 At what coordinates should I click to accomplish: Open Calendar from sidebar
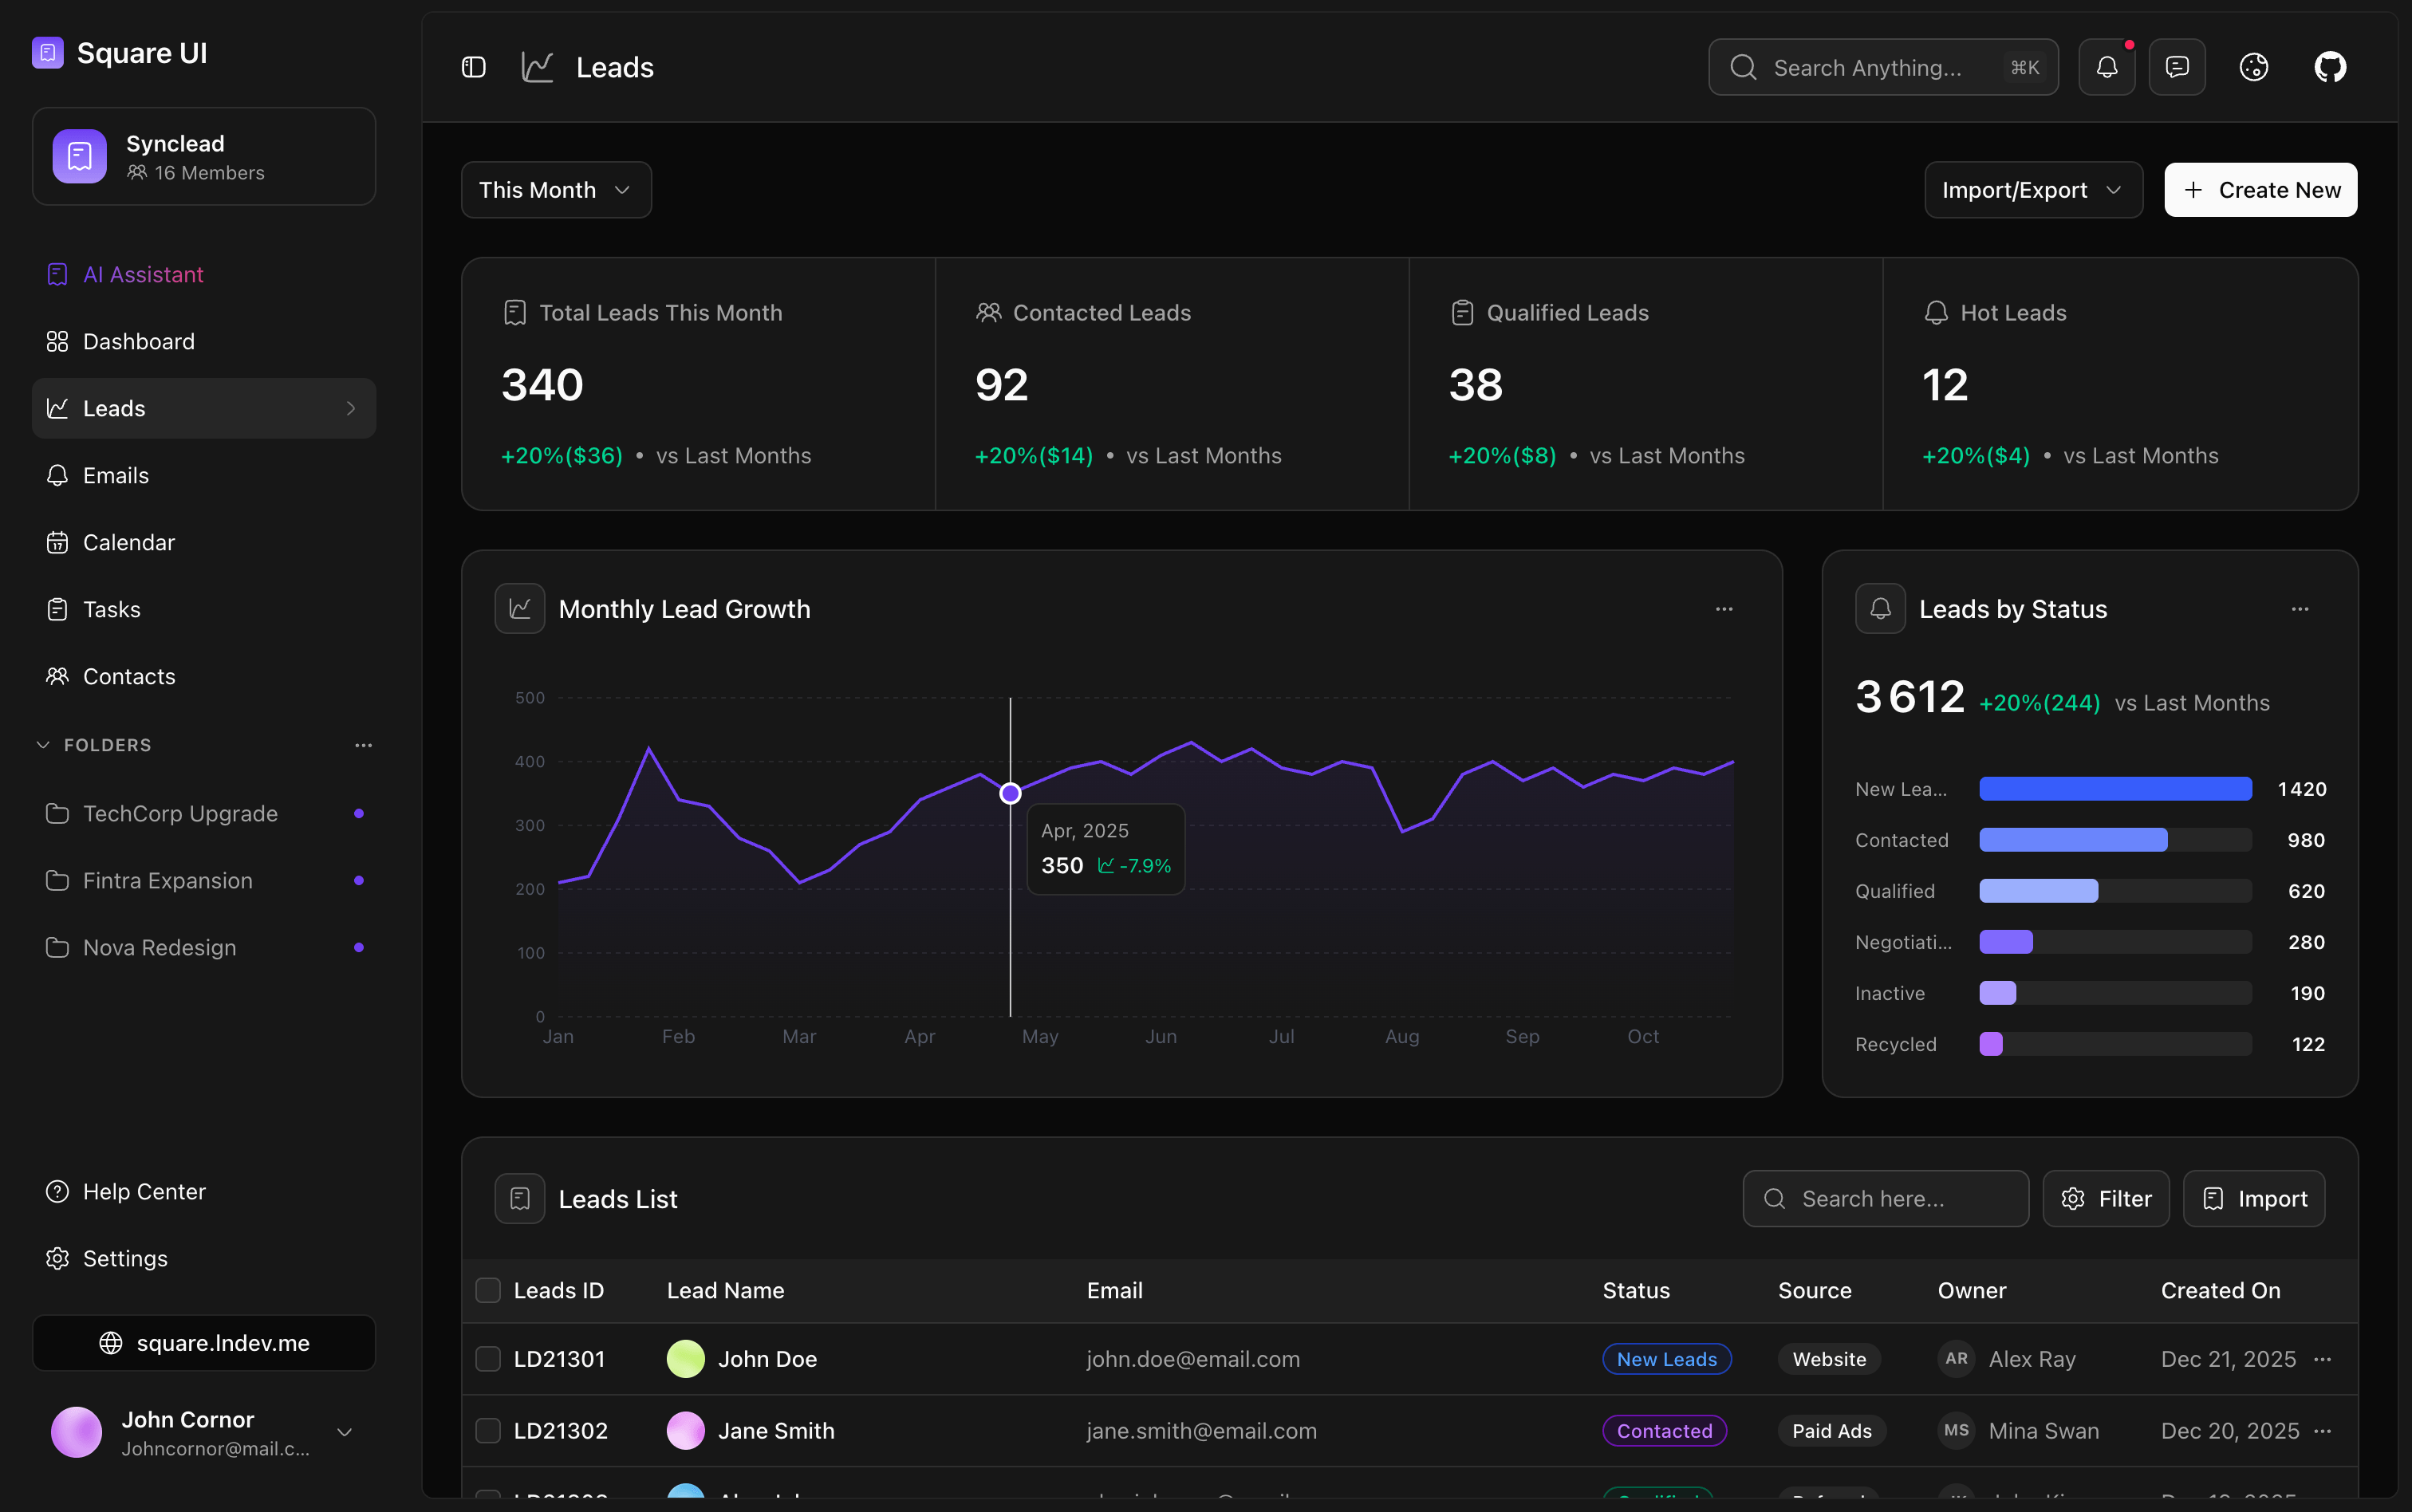[128, 543]
